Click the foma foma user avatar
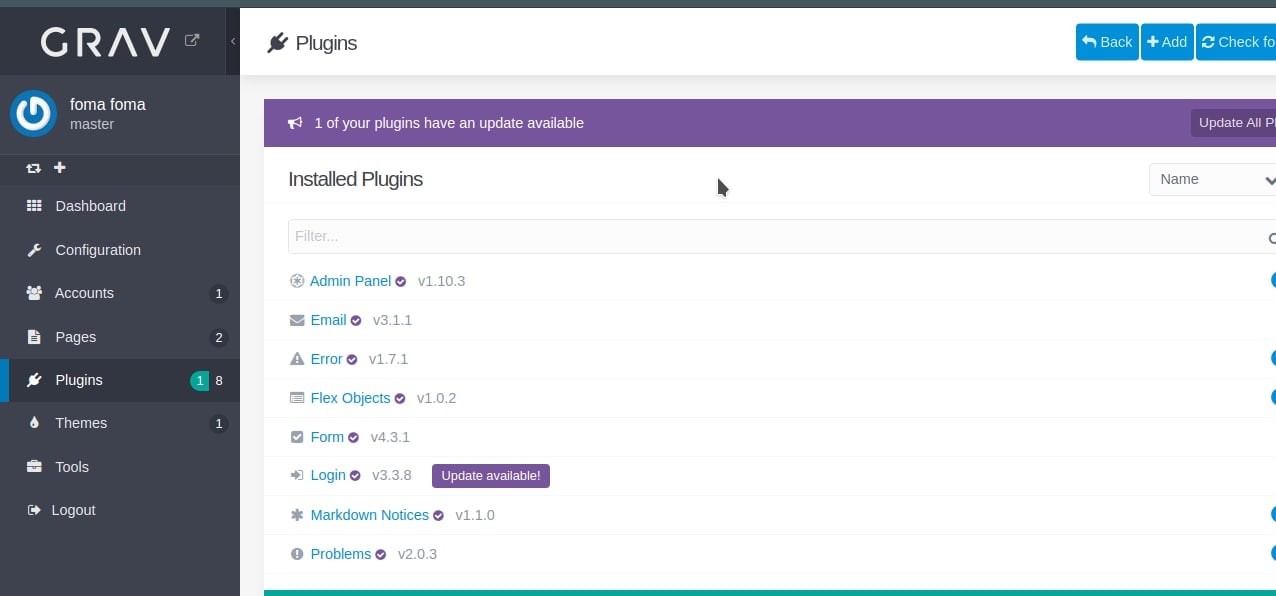Image resolution: width=1276 pixels, height=596 pixels. (x=33, y=113)
